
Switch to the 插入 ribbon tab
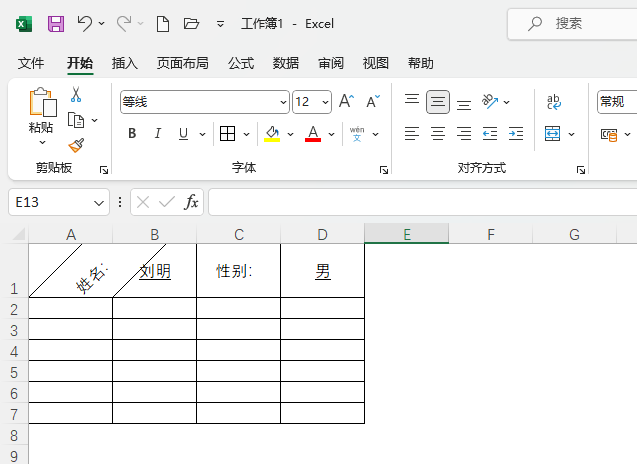[125, 63]
